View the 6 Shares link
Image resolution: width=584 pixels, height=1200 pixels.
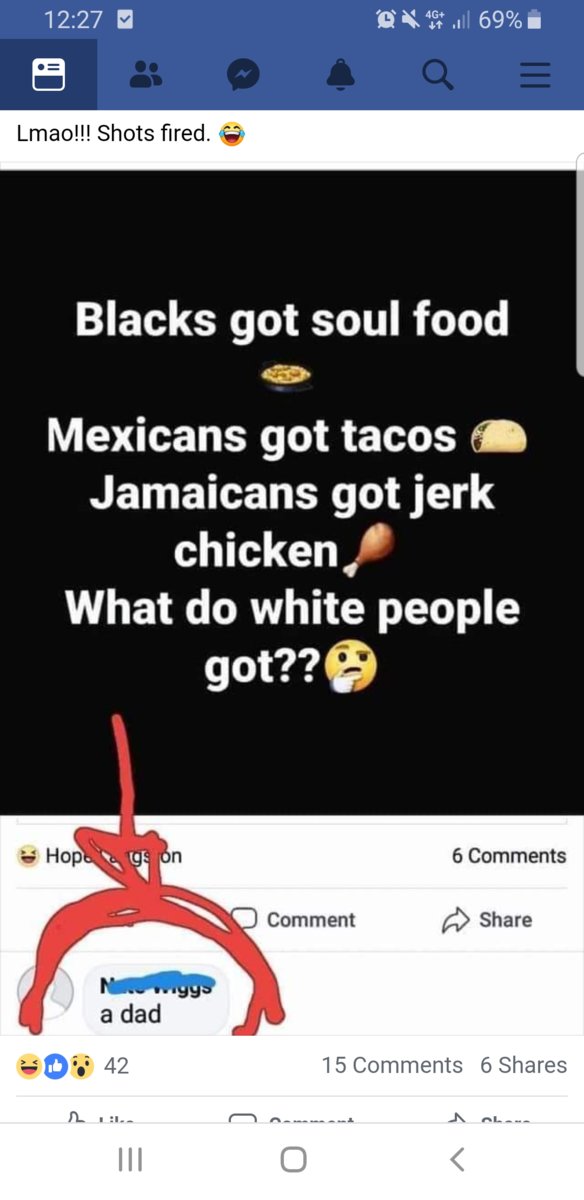point(523,1066)
